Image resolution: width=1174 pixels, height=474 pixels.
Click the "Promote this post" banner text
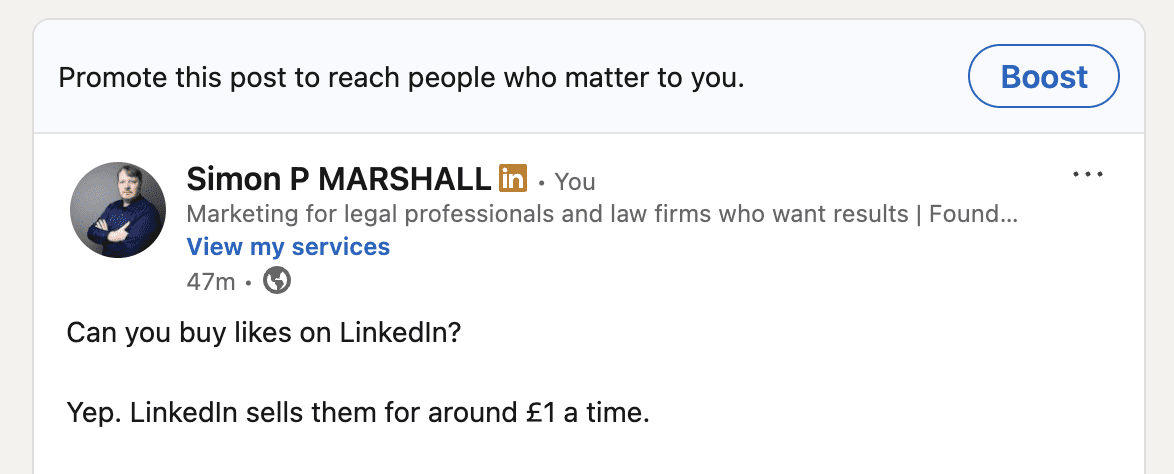click(400, 77)
